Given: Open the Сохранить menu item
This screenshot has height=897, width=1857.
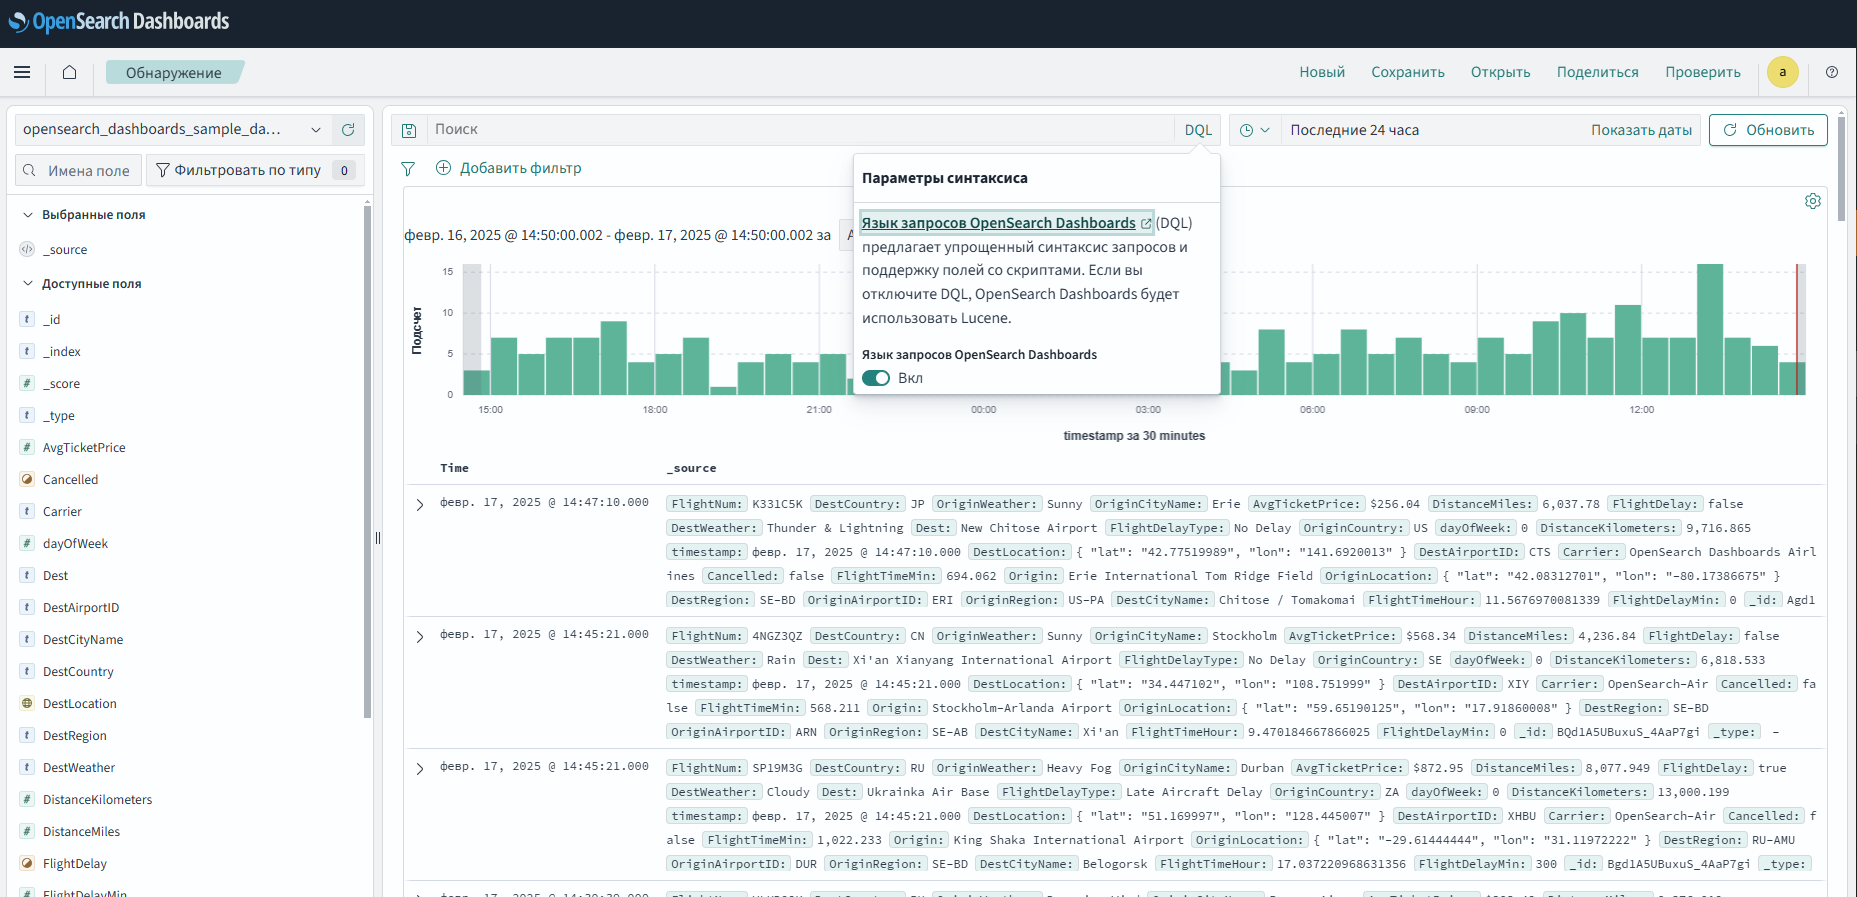Looking at the screenshot, I should click(x=1407, y=72).
